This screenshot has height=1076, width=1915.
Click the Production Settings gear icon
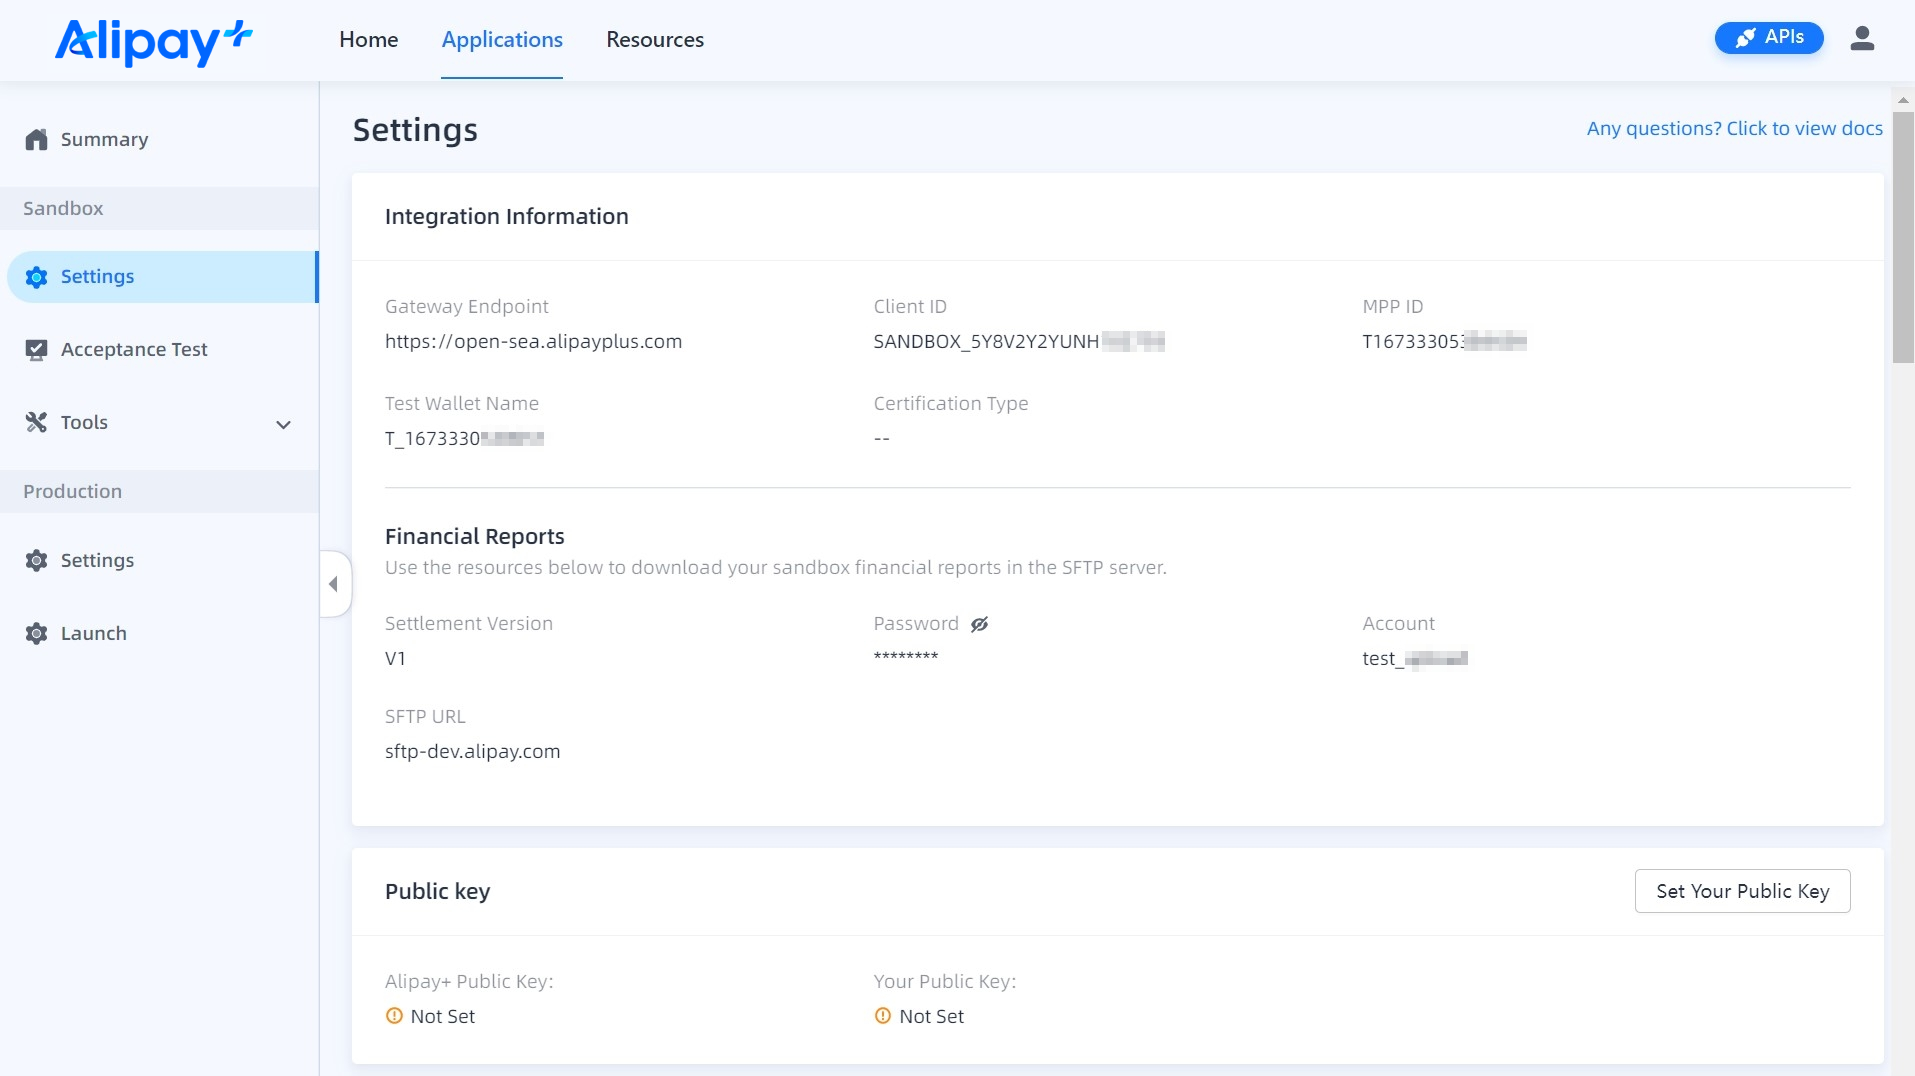[37, 561]
